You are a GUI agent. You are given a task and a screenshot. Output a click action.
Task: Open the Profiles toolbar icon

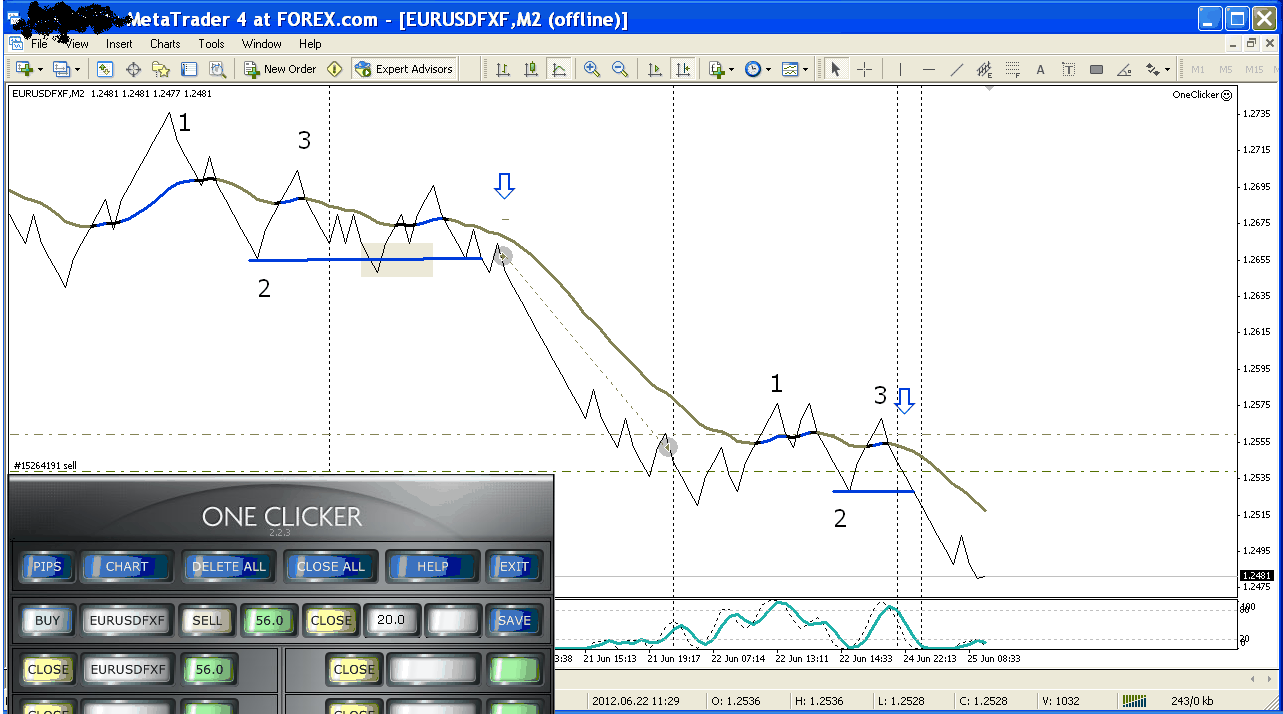tap(61, 69)
